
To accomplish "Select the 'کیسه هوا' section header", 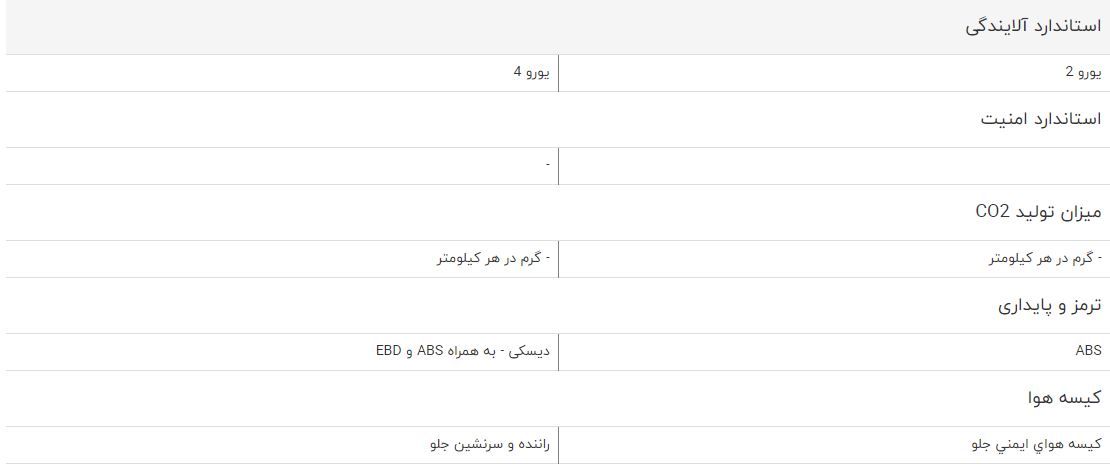I will pos(1065,398).
